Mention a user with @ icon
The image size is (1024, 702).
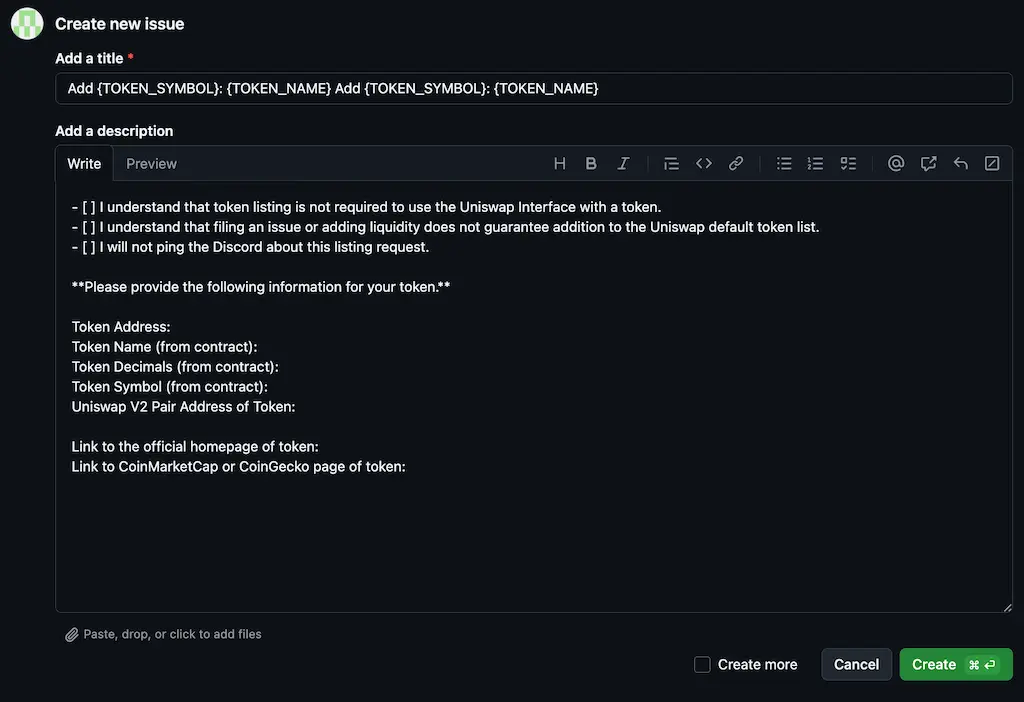click(x=896, y=163)
